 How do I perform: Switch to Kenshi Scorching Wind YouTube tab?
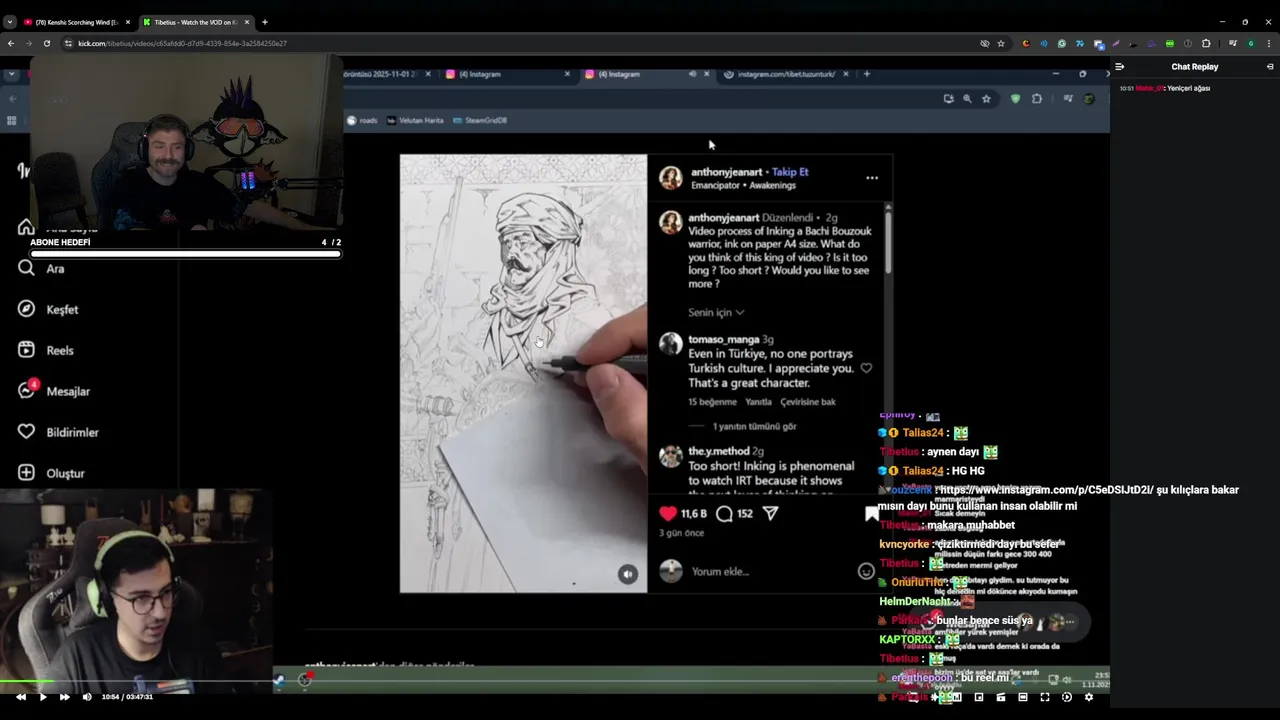75,22
